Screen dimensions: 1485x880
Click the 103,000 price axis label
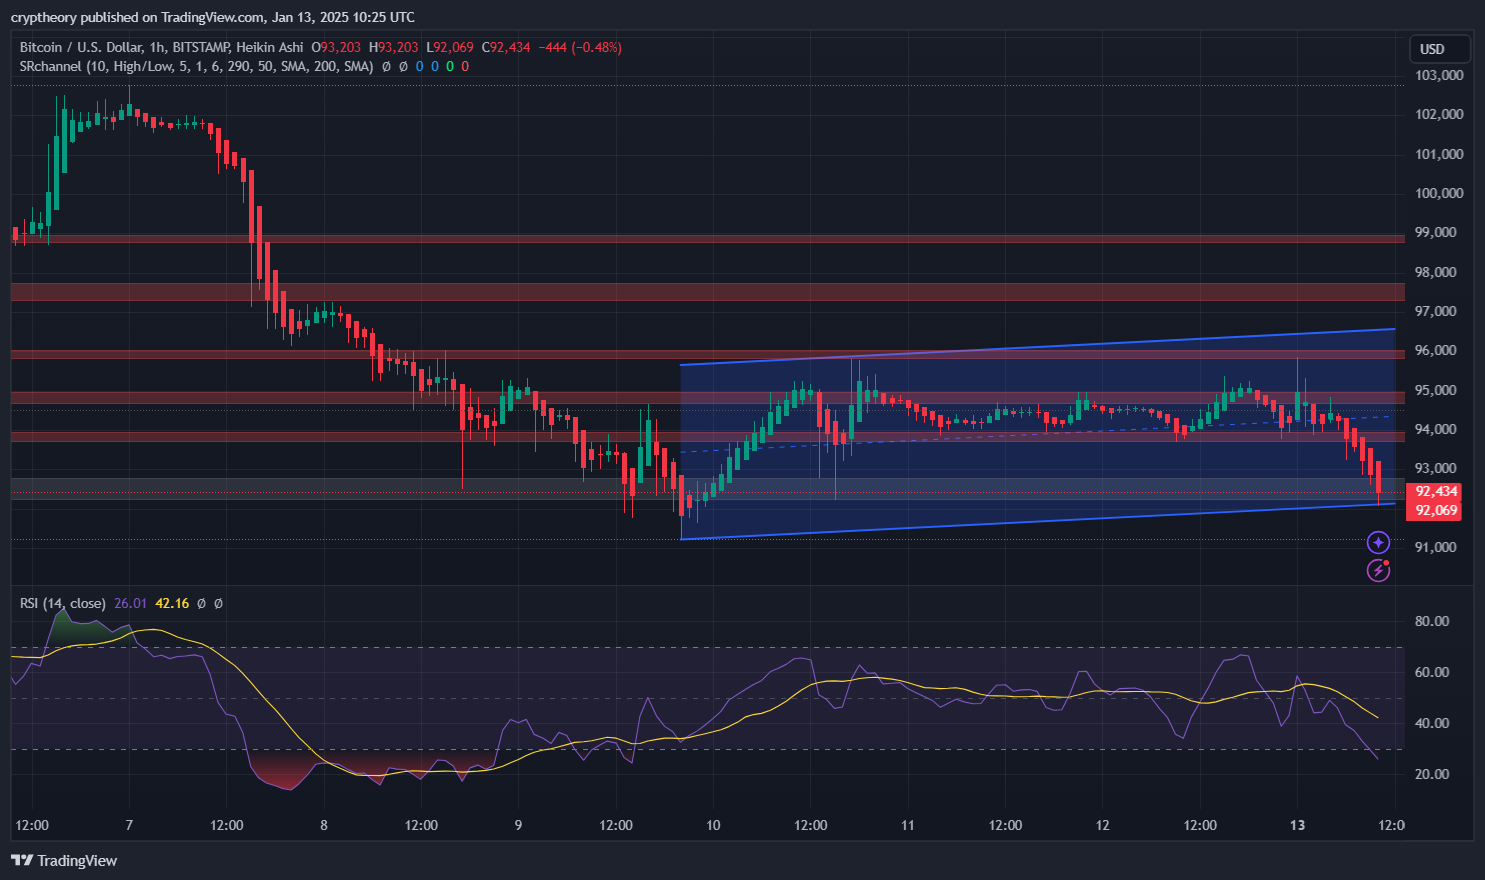tap(1439, 75)
